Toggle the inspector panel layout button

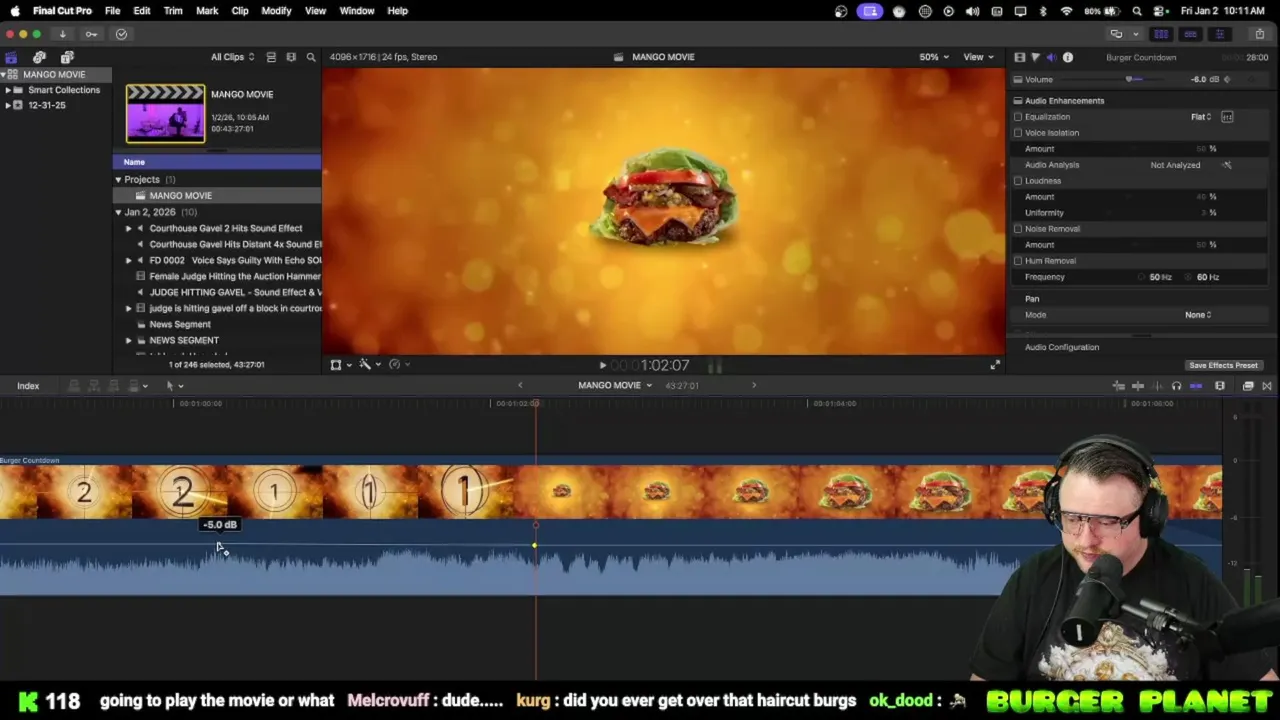pos(1219,34)
